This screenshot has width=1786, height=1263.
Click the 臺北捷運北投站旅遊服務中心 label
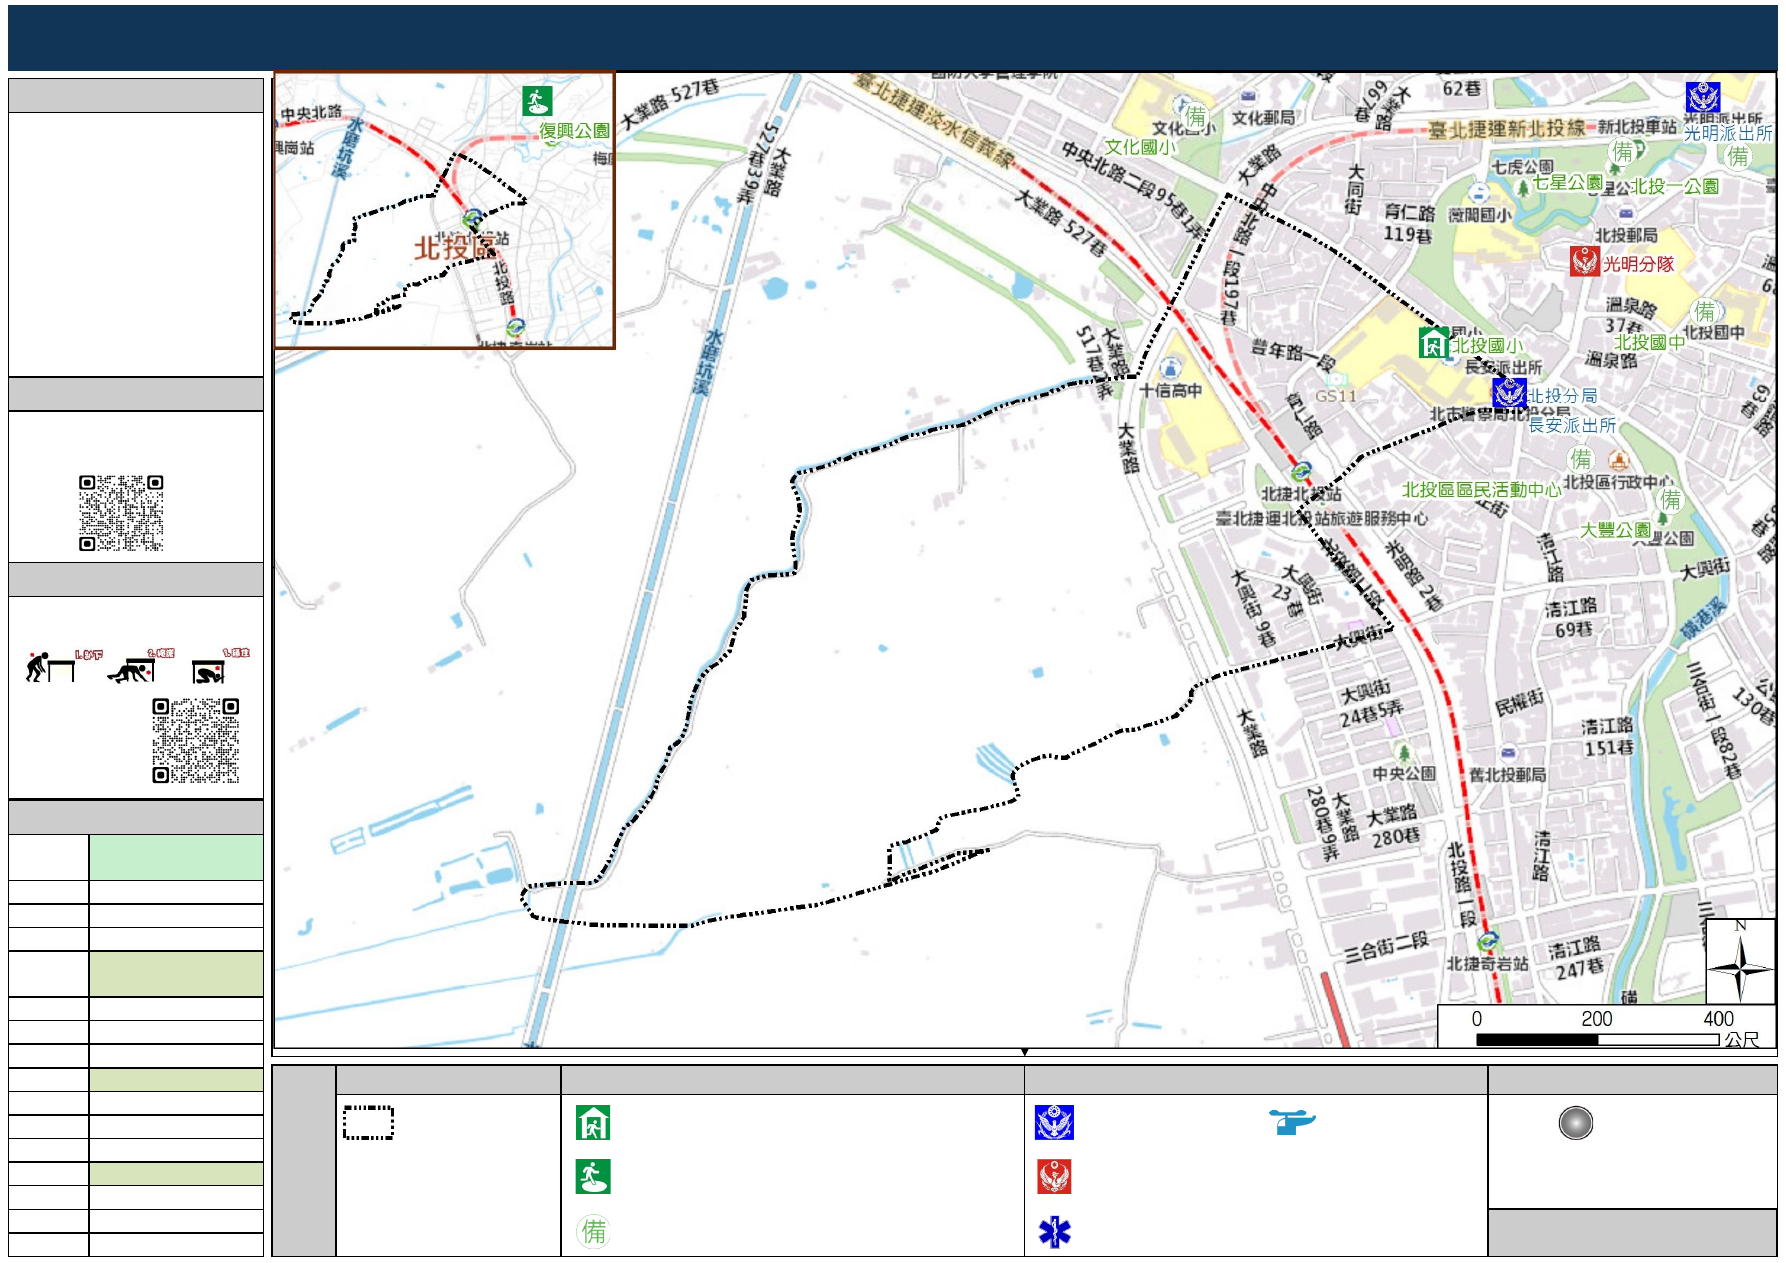coord(1321,518)
